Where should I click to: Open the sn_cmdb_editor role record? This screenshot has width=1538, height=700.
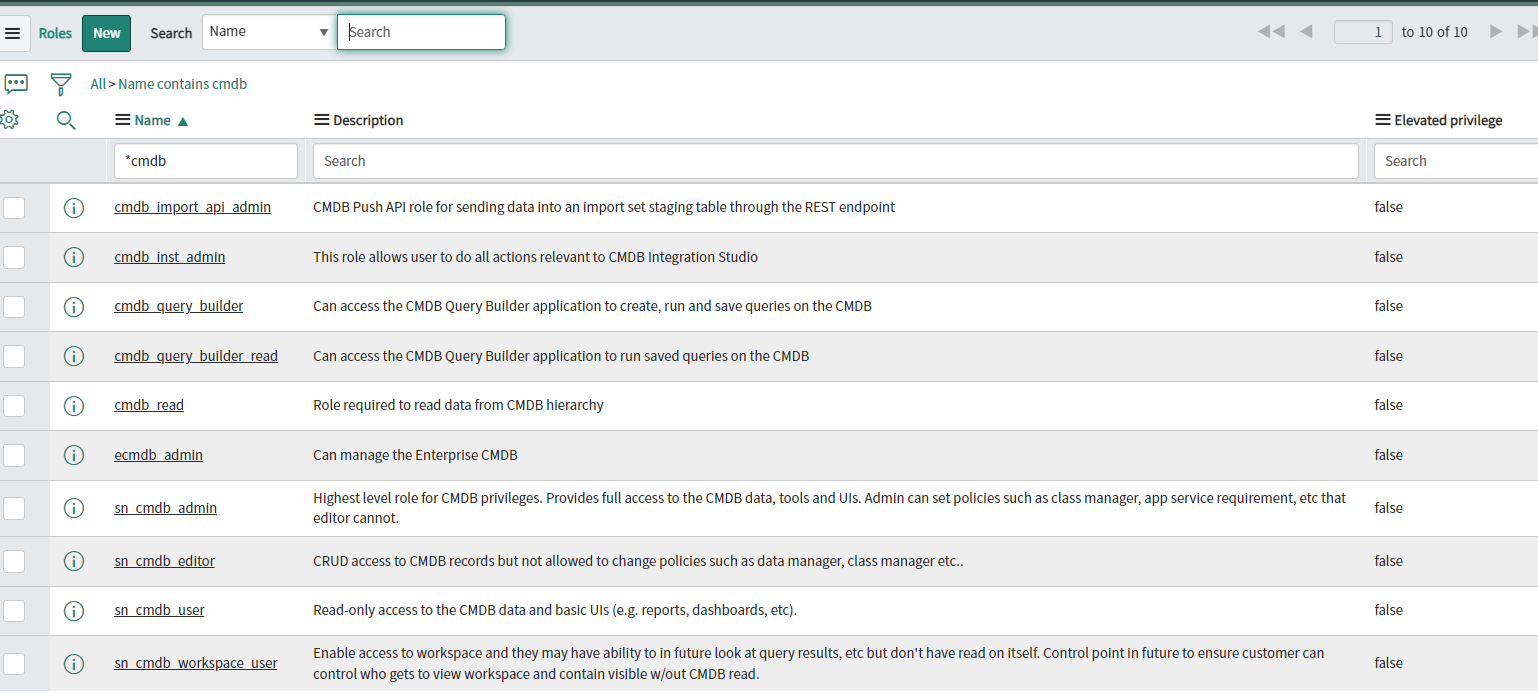pyautogui.click(x=164, y=561)
